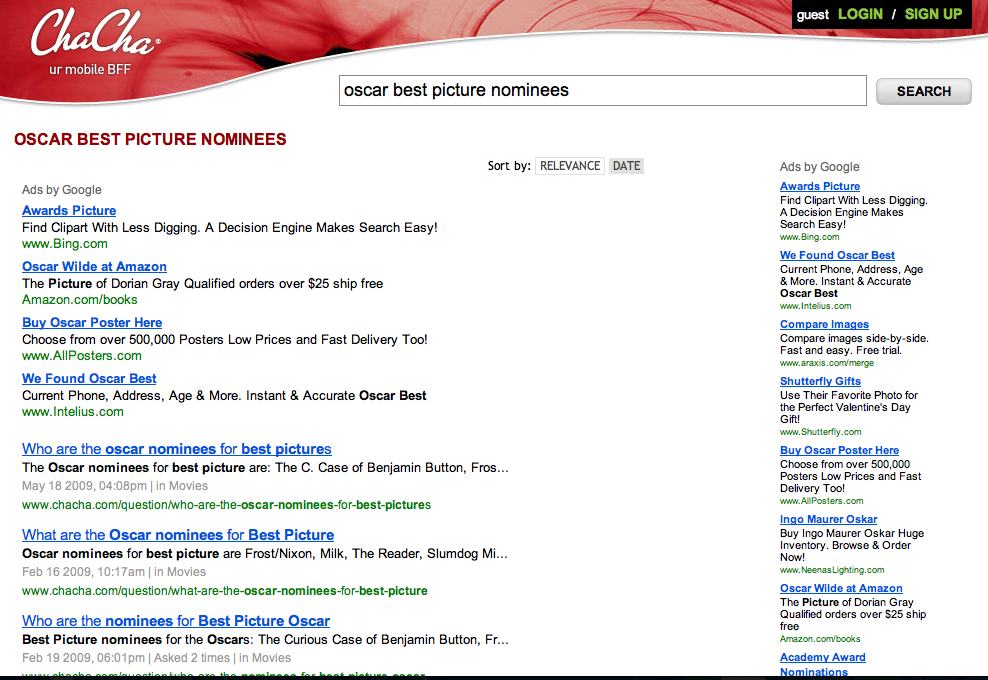
Task: Visit the Oscar Wilde at Amazon ad
Action: click(x=94, y=267)
